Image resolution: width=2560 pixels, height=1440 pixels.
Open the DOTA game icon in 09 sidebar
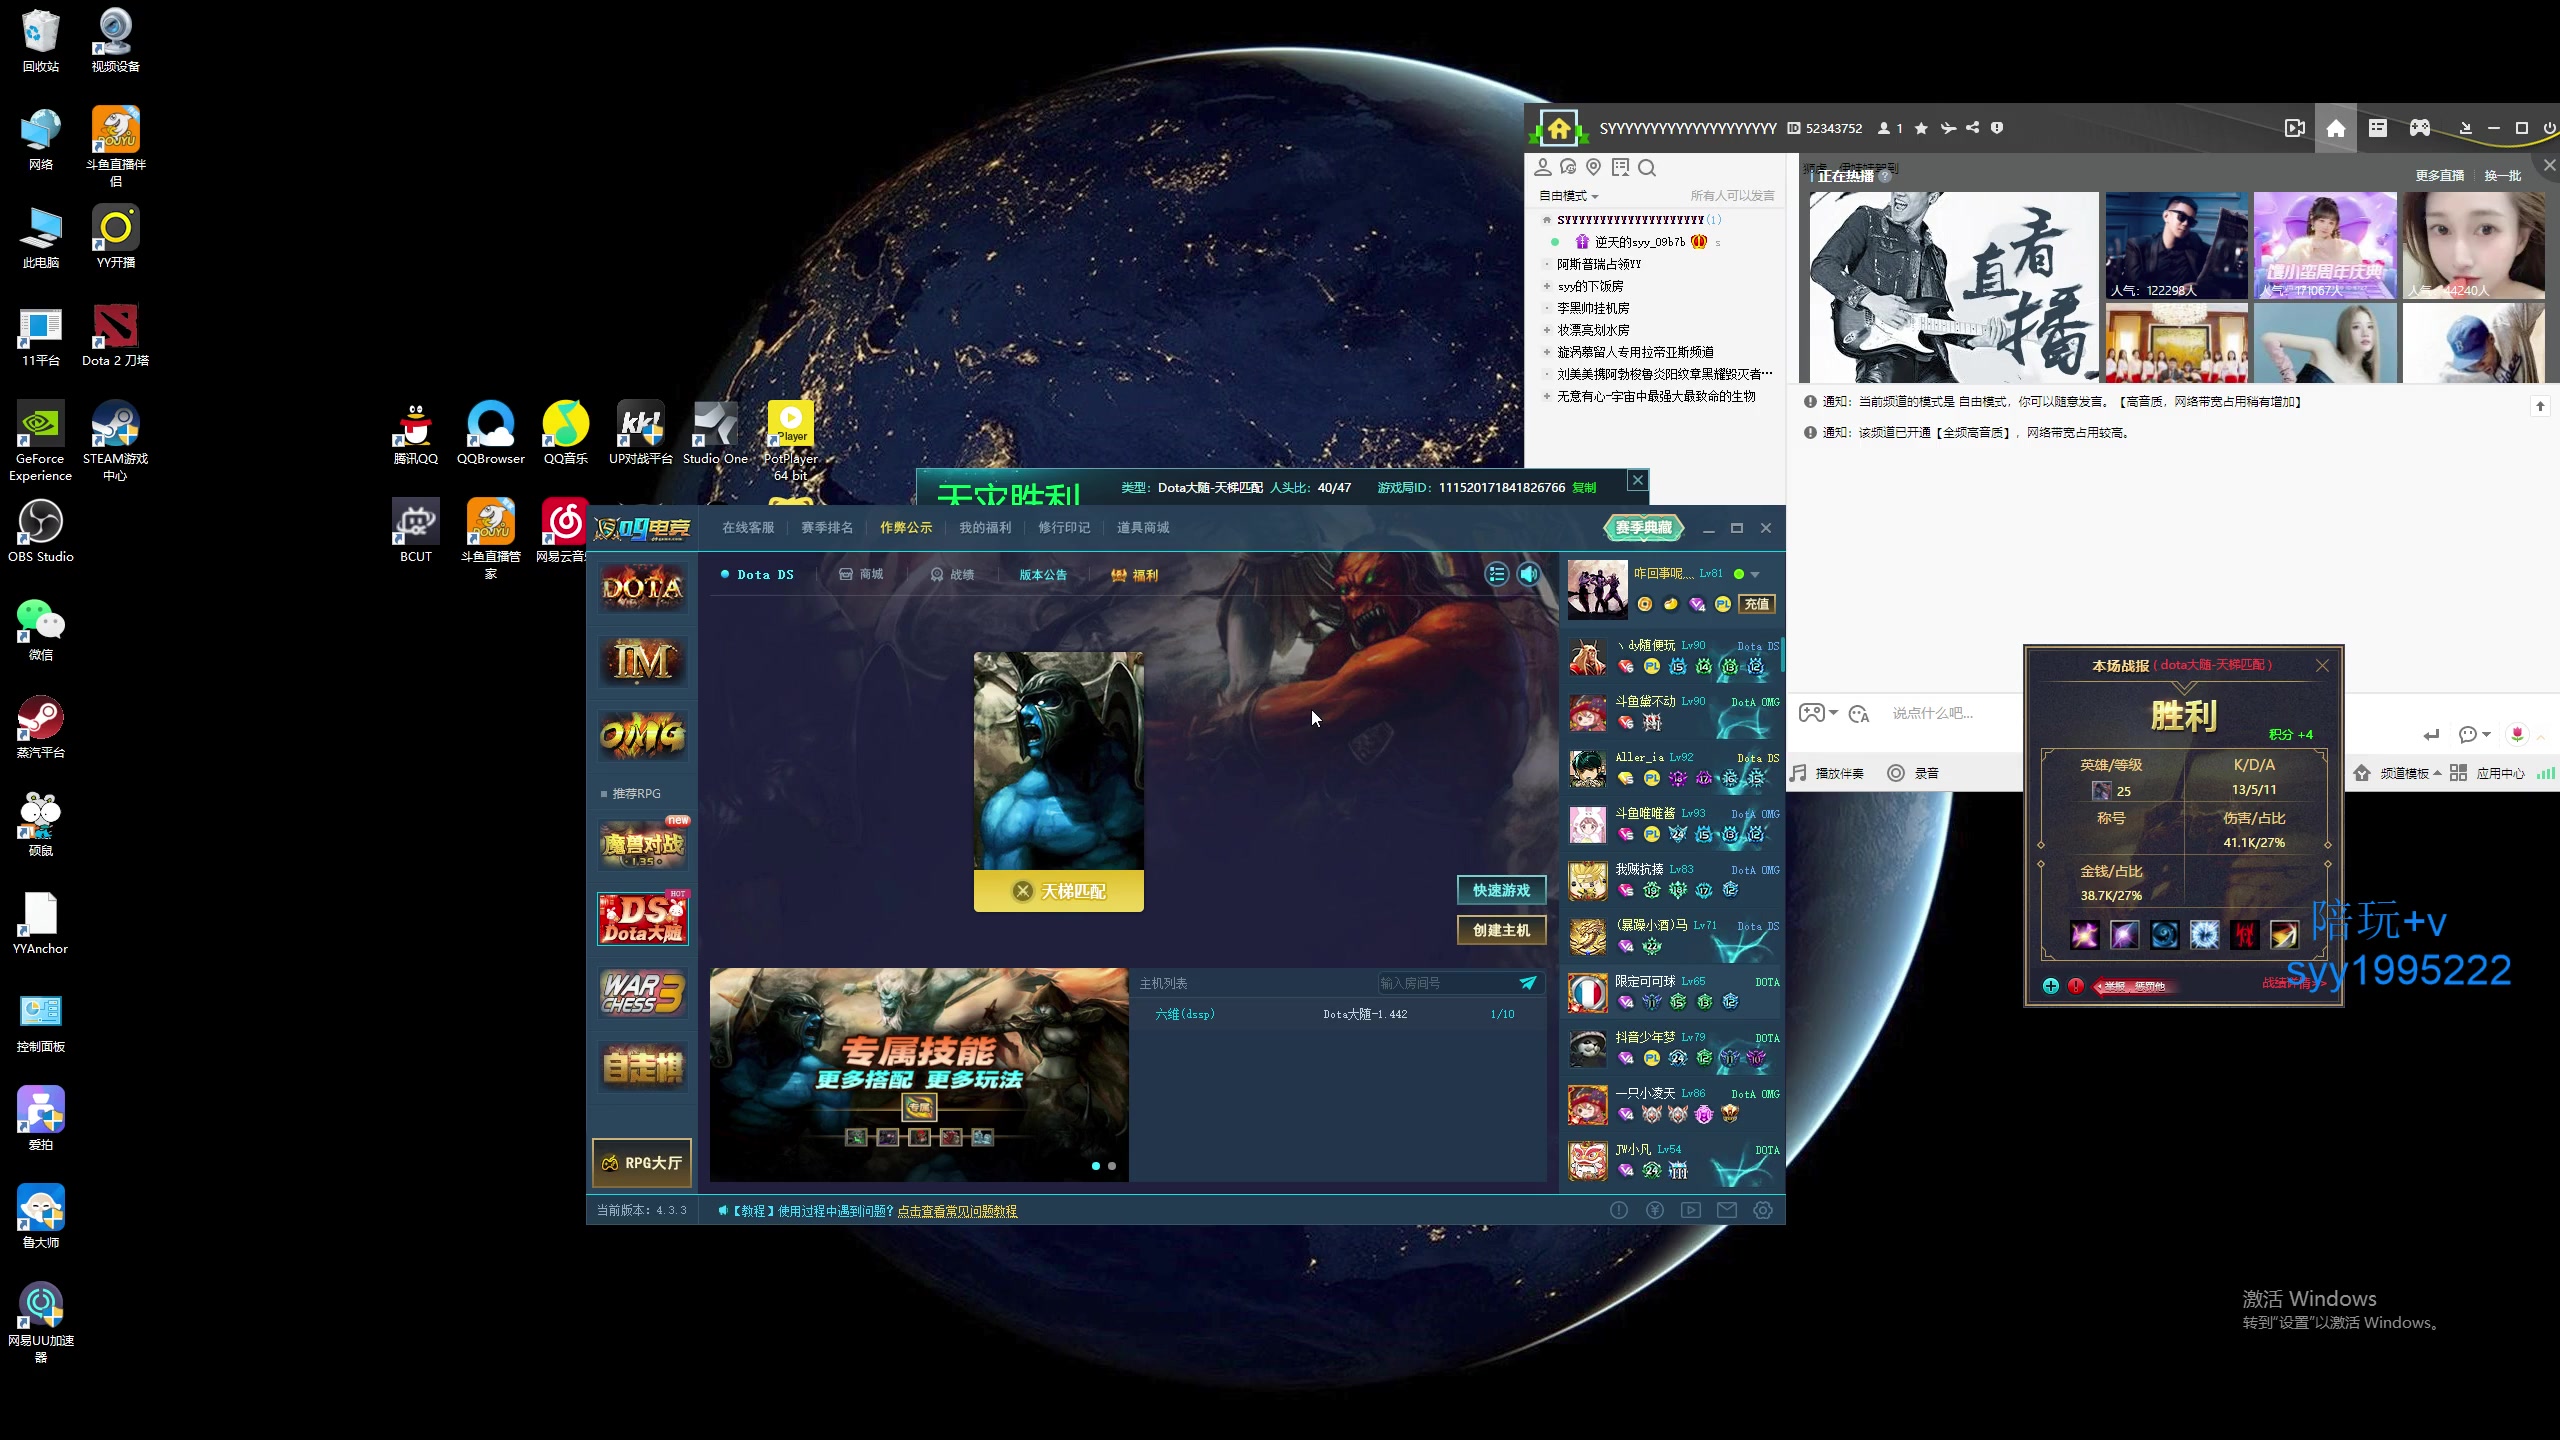pyautogui.click(x=642, y=589)
